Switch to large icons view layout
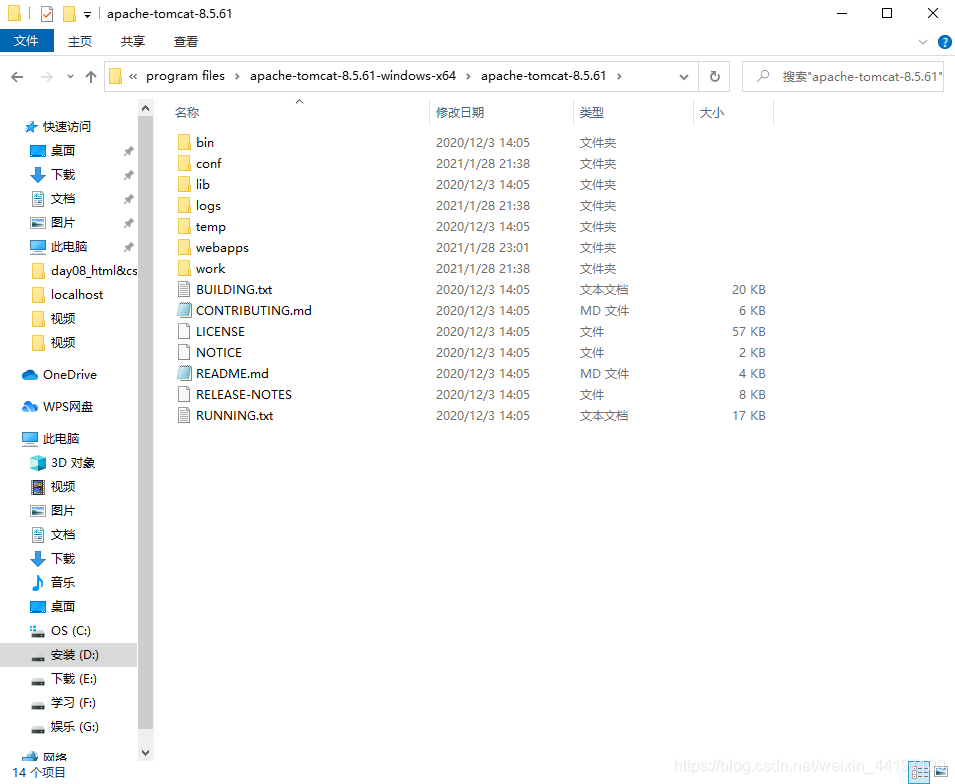This screenshot has height=784, width=955. point(940,772)
